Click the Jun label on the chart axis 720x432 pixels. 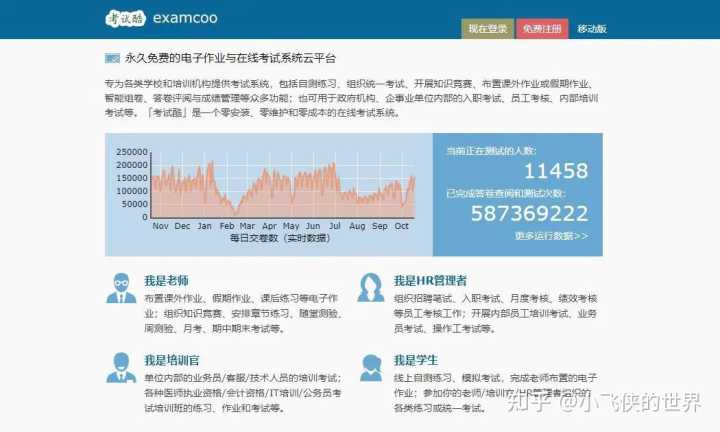tap(313, 226)
